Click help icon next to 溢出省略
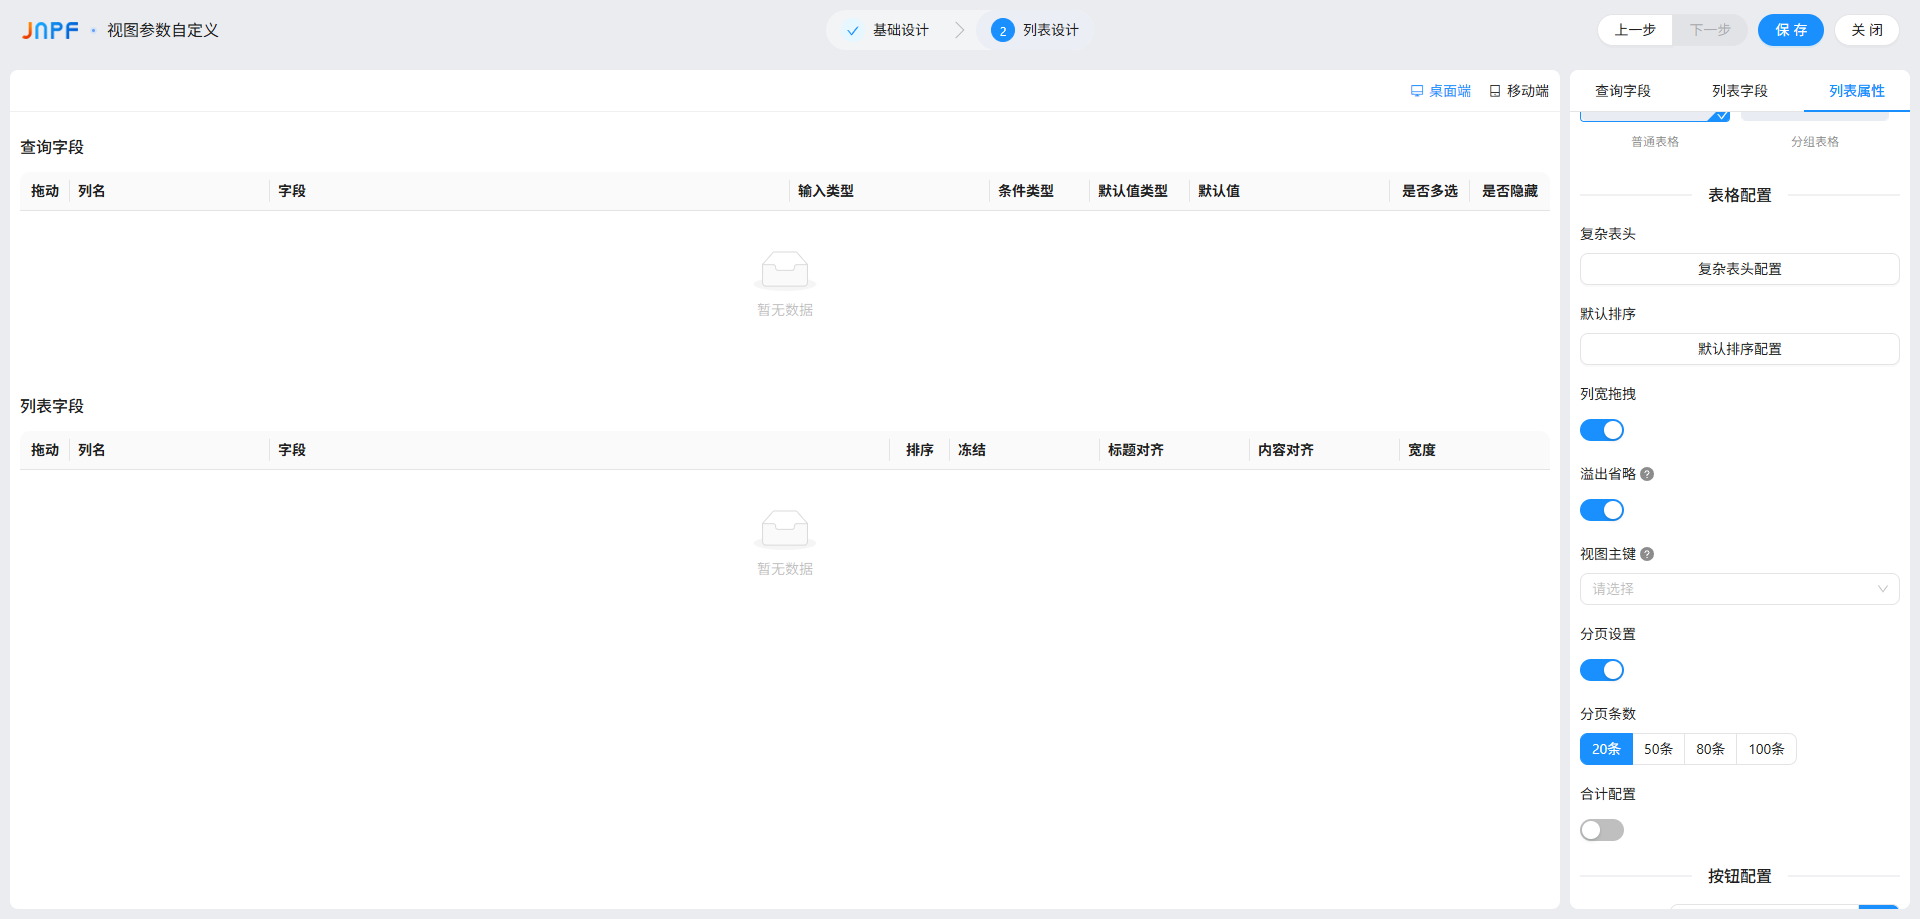This screenshot has height=919, width=1920. point(1647,474)
